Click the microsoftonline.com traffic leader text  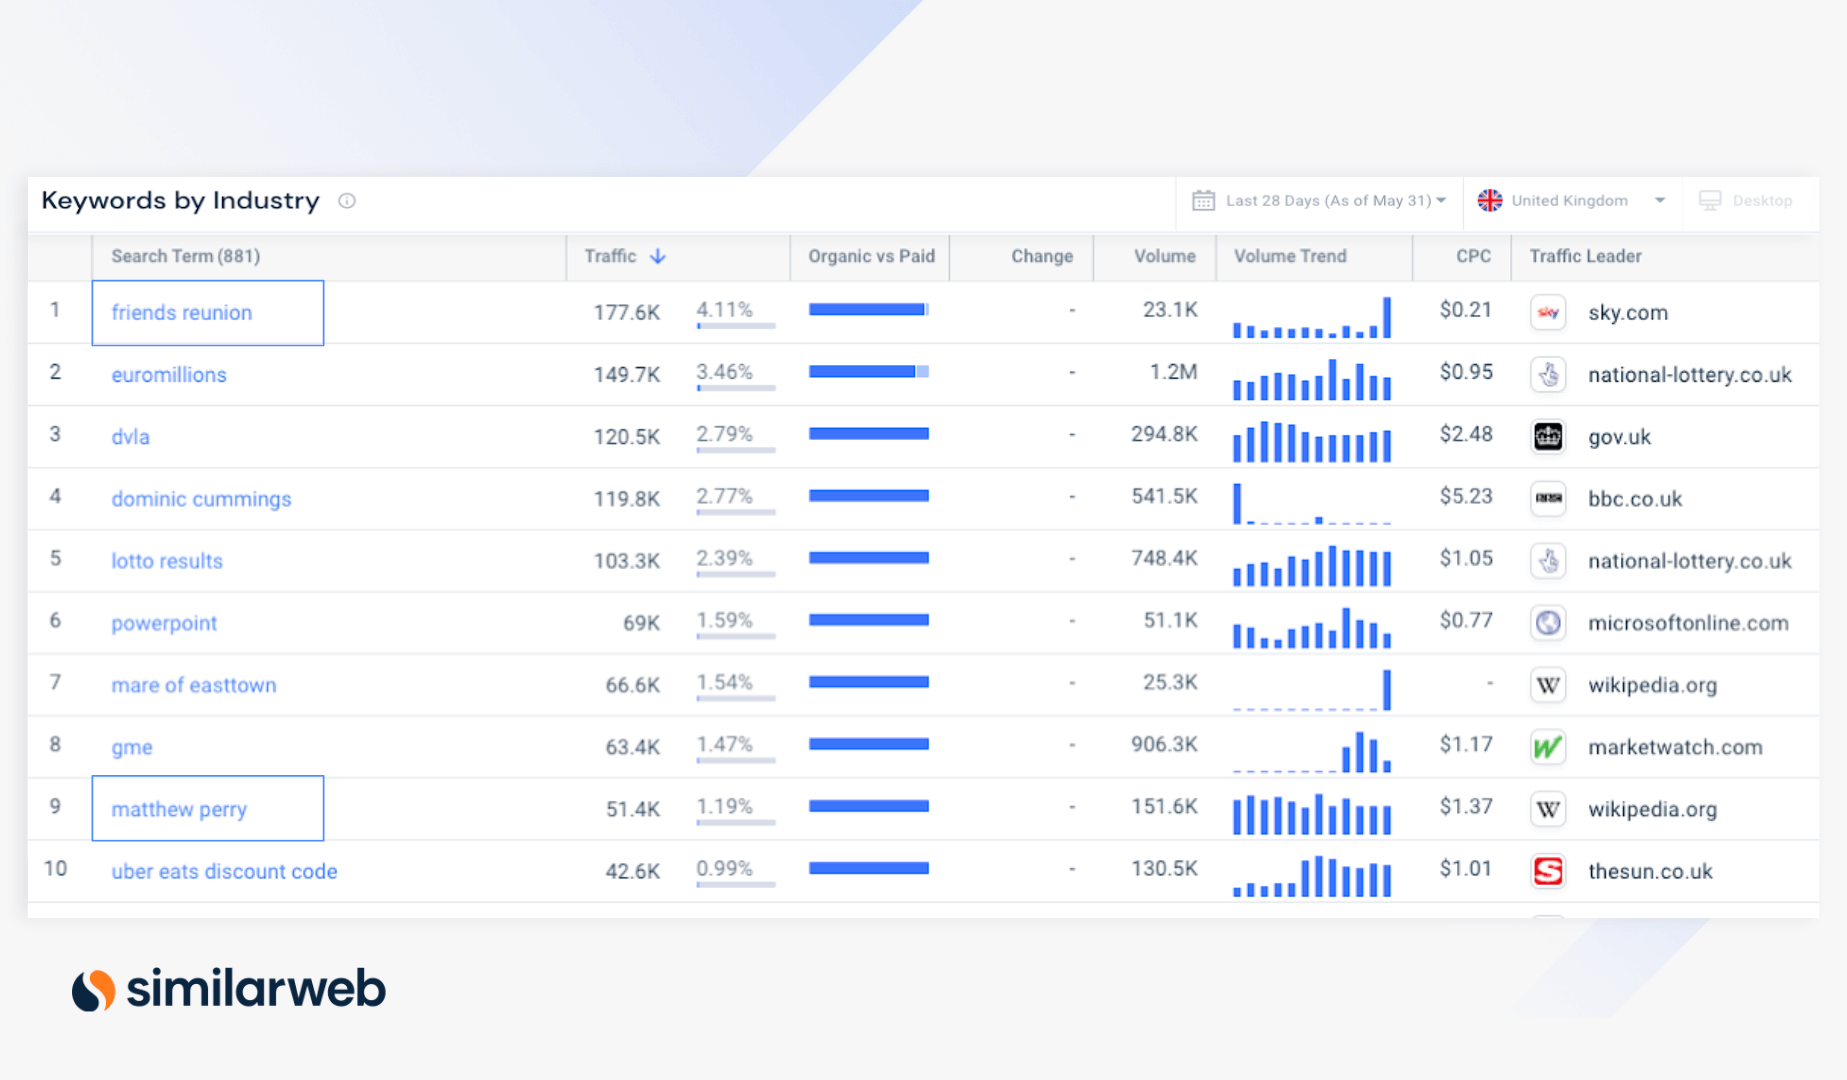point(1688,623)
